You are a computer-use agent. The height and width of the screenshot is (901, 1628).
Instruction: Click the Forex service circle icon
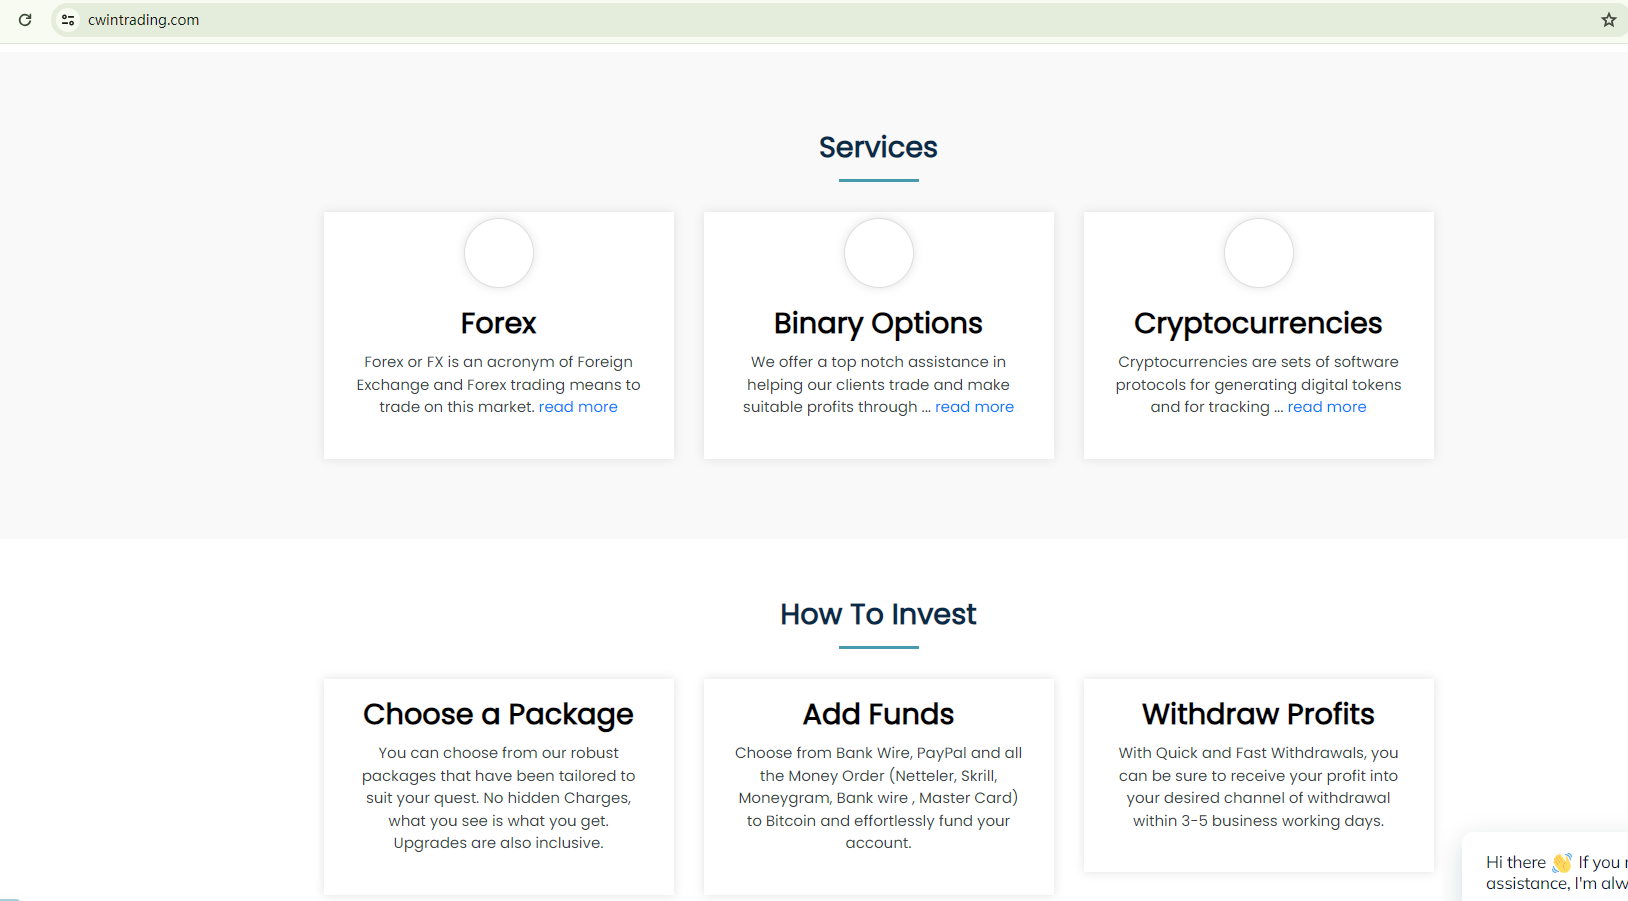(498, 253)
